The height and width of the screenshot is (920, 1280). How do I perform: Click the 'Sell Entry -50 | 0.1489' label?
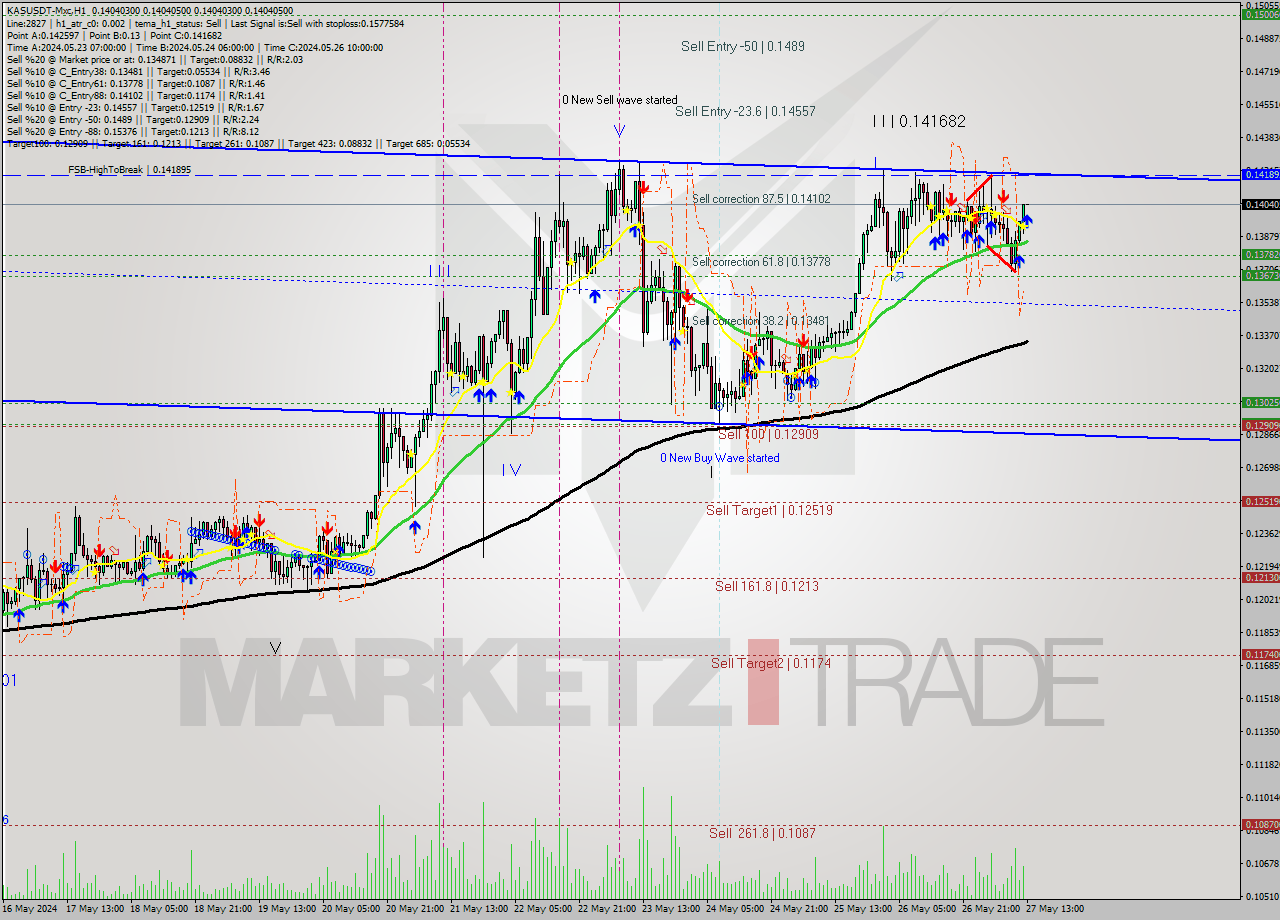742,46
